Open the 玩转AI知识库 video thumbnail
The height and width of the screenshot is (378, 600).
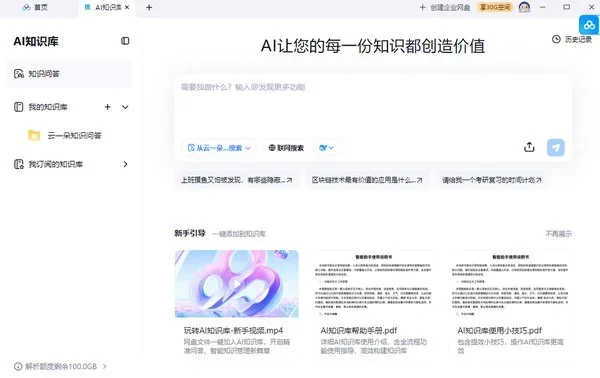click(x=237, y=284)
